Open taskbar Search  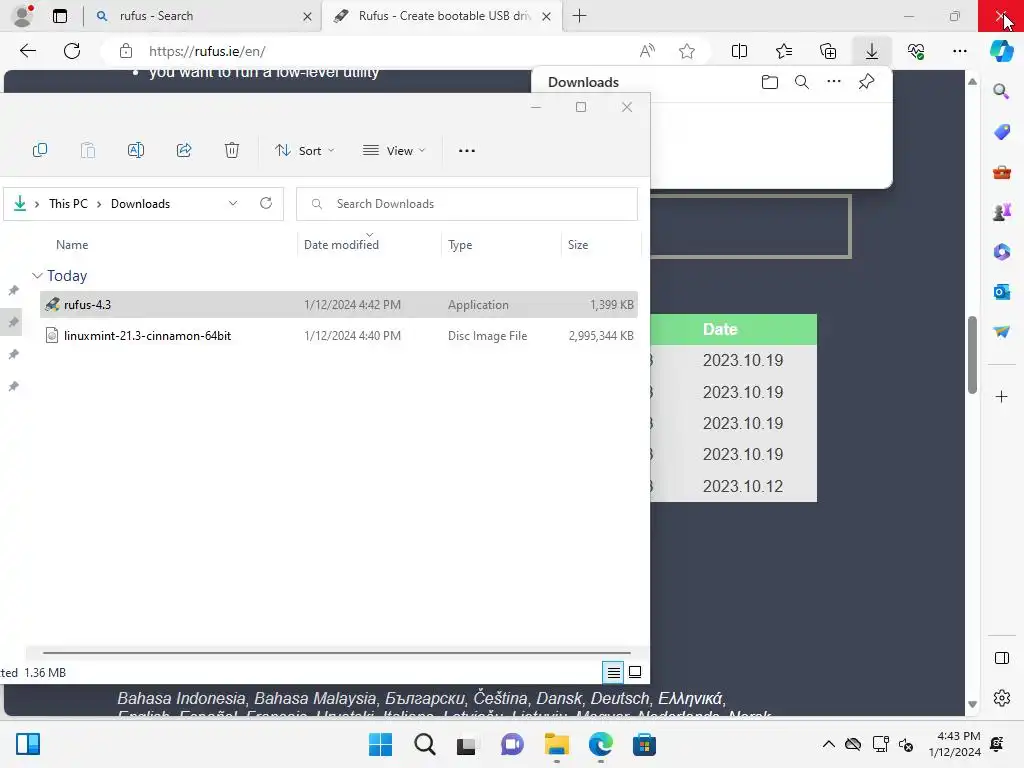click(x=424, y=744)
